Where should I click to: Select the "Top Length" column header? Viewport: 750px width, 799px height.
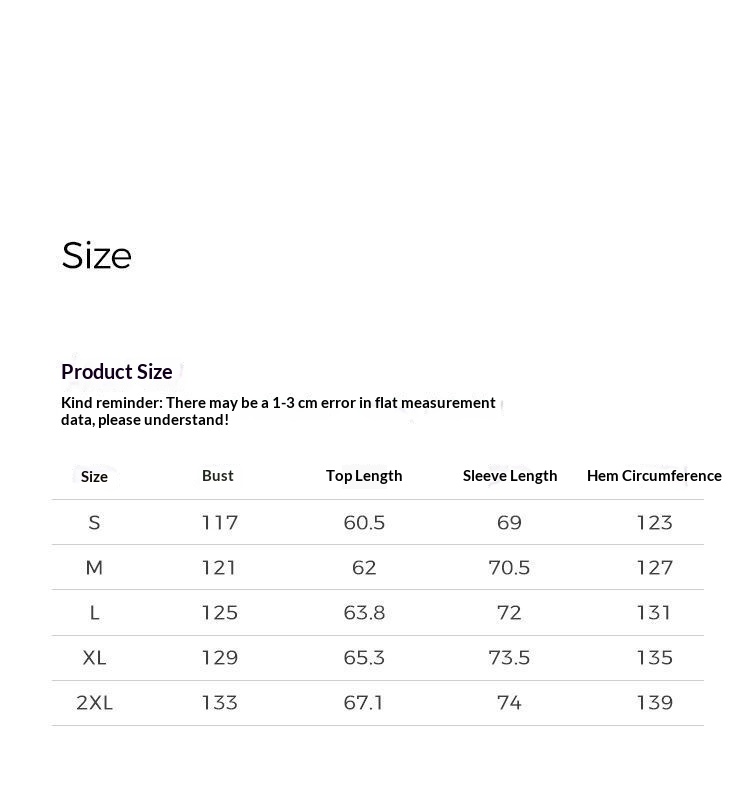[364, 476]
